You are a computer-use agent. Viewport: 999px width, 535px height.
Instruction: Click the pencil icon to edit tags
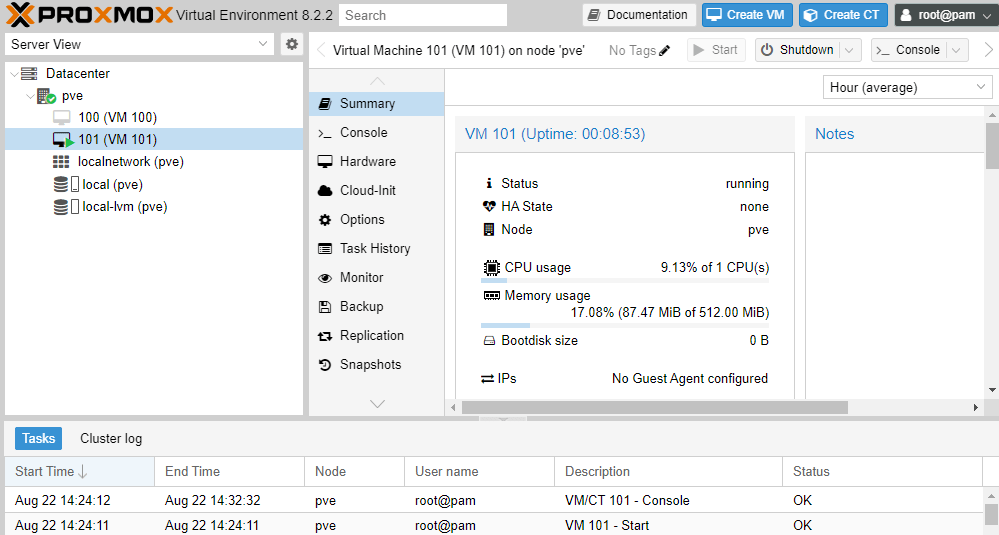(x=665, y=50)
